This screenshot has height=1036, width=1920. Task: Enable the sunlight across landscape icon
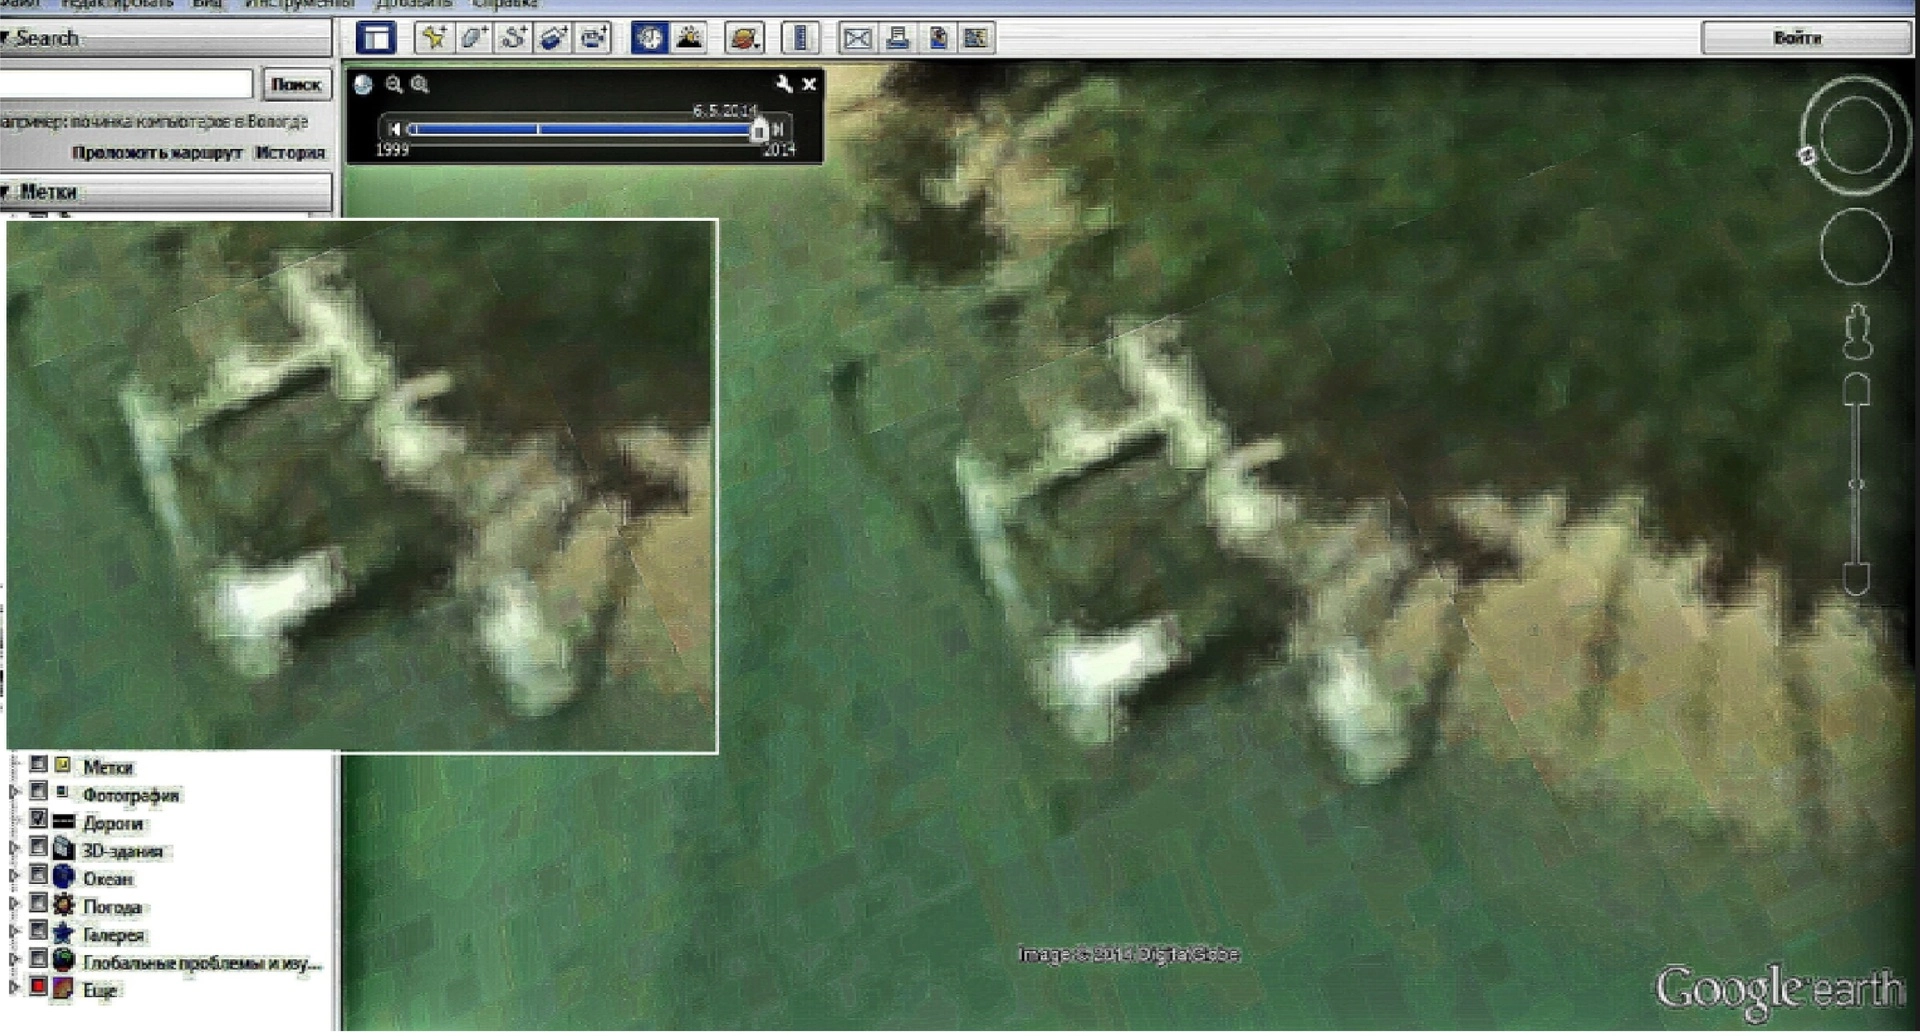pos(689,38)
